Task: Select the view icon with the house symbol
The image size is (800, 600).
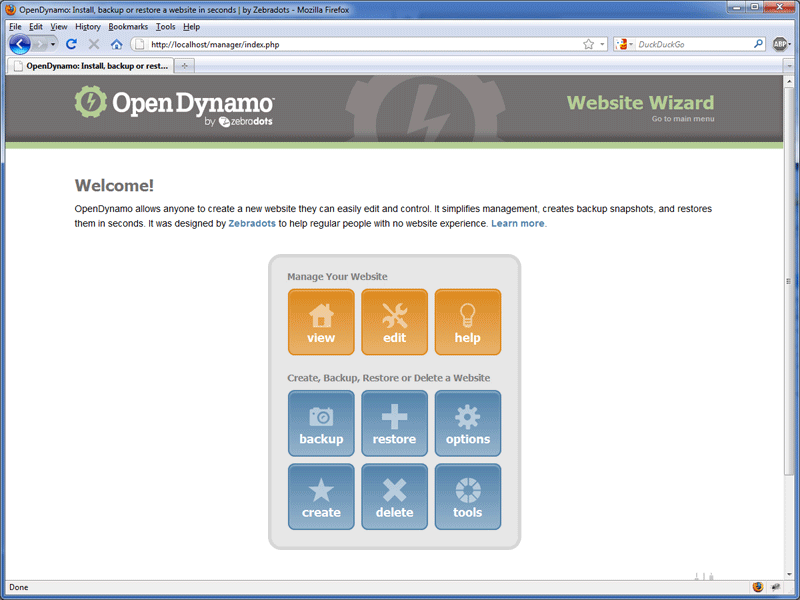Action: 321,322
